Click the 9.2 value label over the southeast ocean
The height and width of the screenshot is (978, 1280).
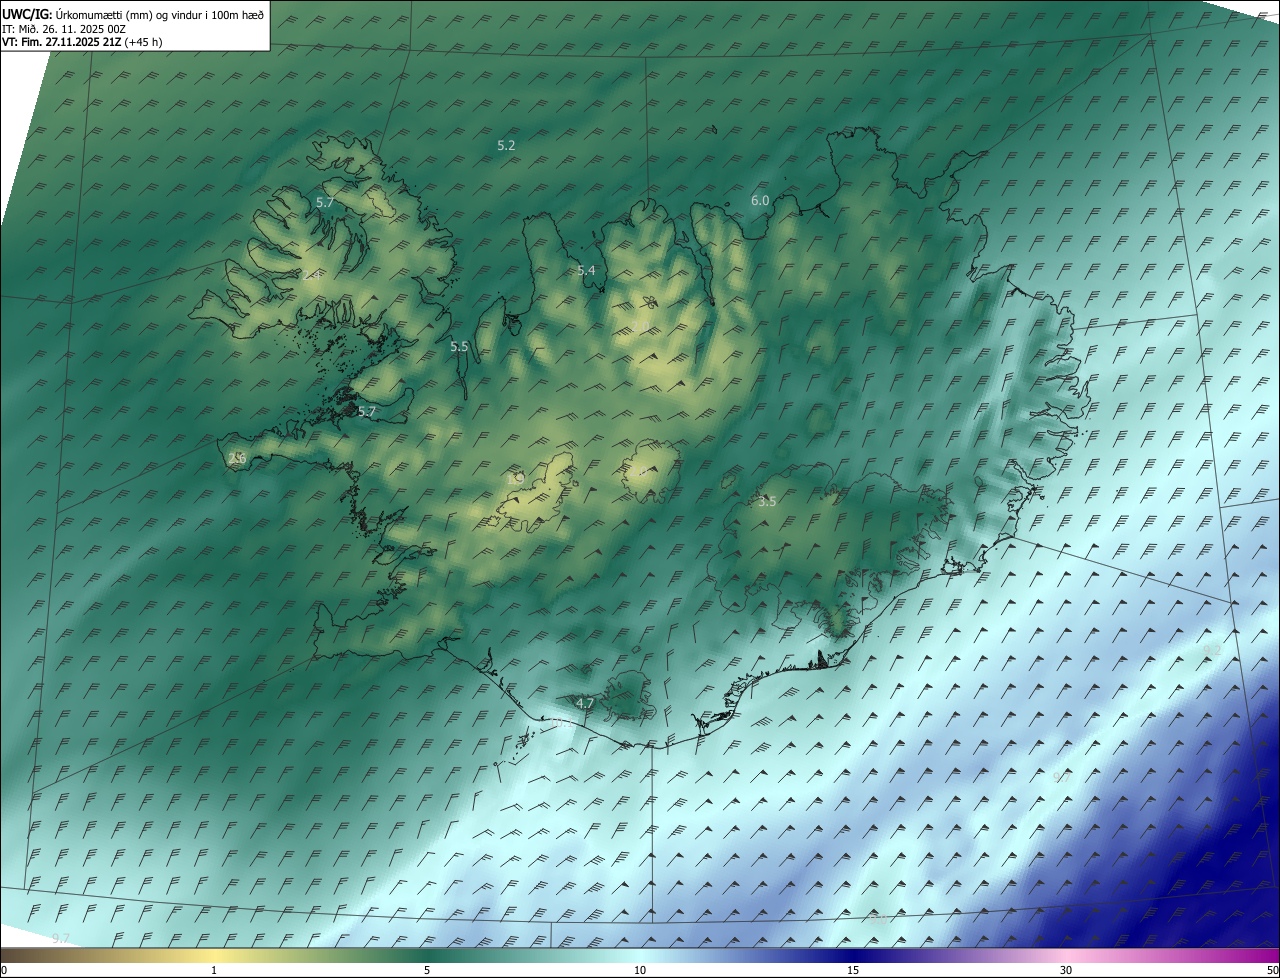pos(1212,650)
